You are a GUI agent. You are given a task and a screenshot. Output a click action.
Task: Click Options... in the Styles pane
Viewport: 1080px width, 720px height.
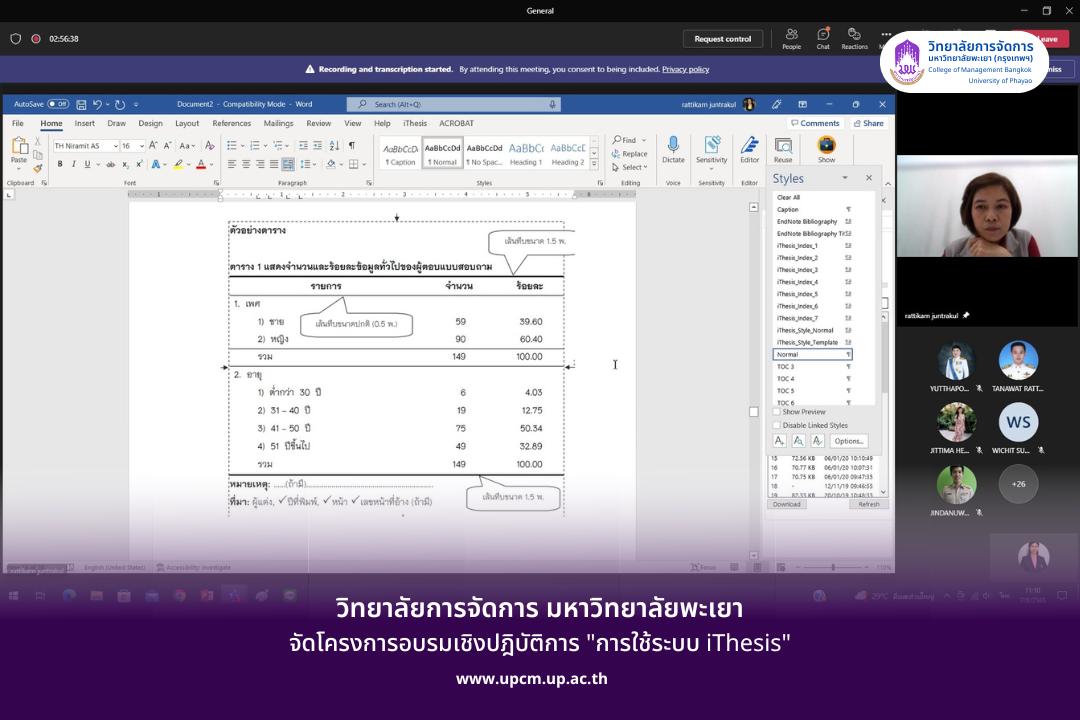849,441
